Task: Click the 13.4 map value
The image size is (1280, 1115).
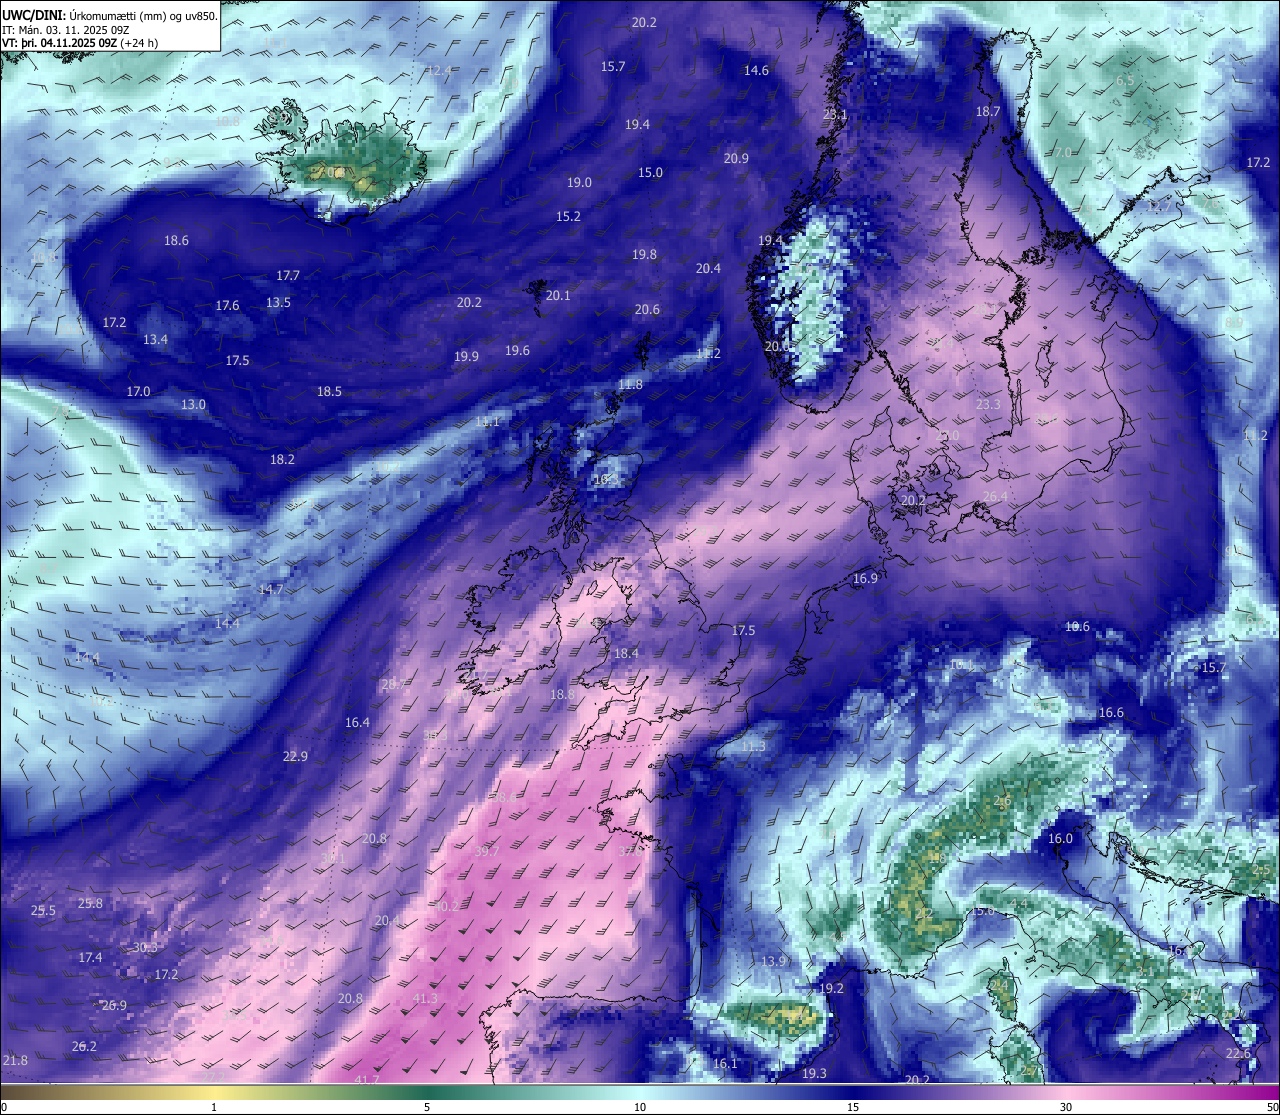Action: [155, 339]
